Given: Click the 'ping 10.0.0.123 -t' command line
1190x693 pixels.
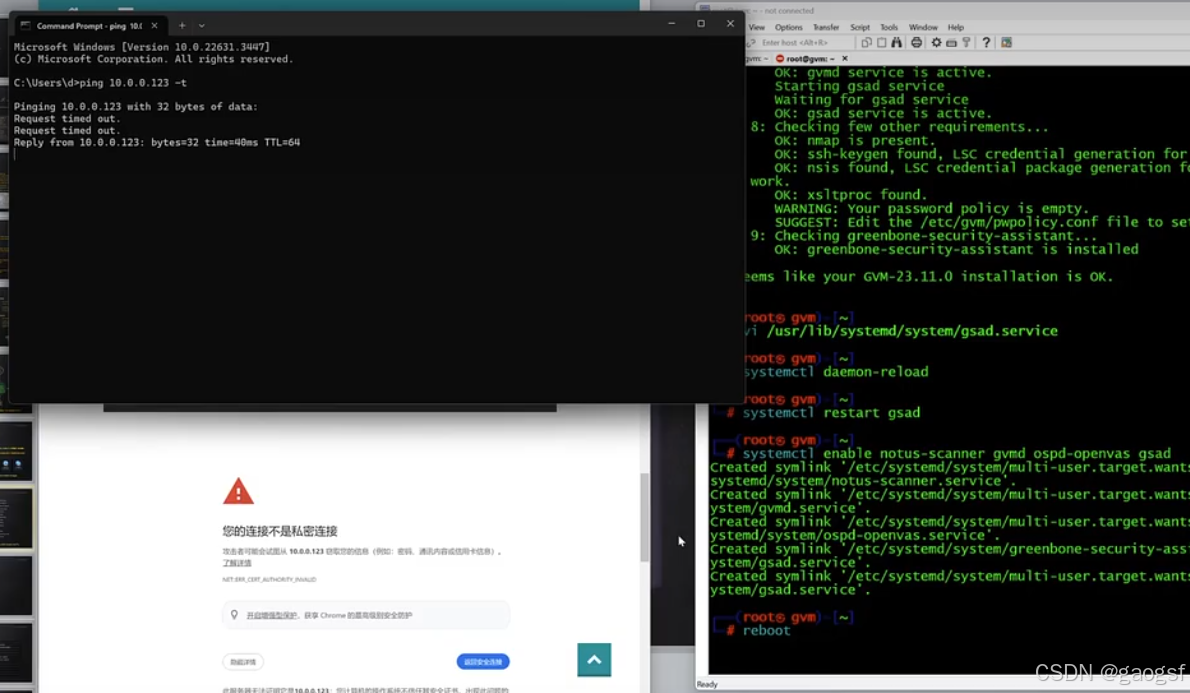Looking at the screenshot, I should [x=99, y=83].
